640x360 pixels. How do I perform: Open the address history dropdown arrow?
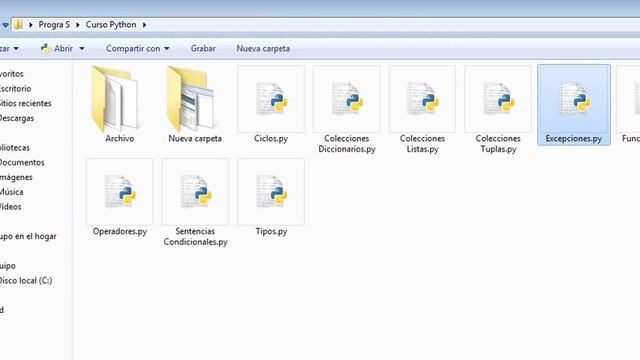click(5, 25)
